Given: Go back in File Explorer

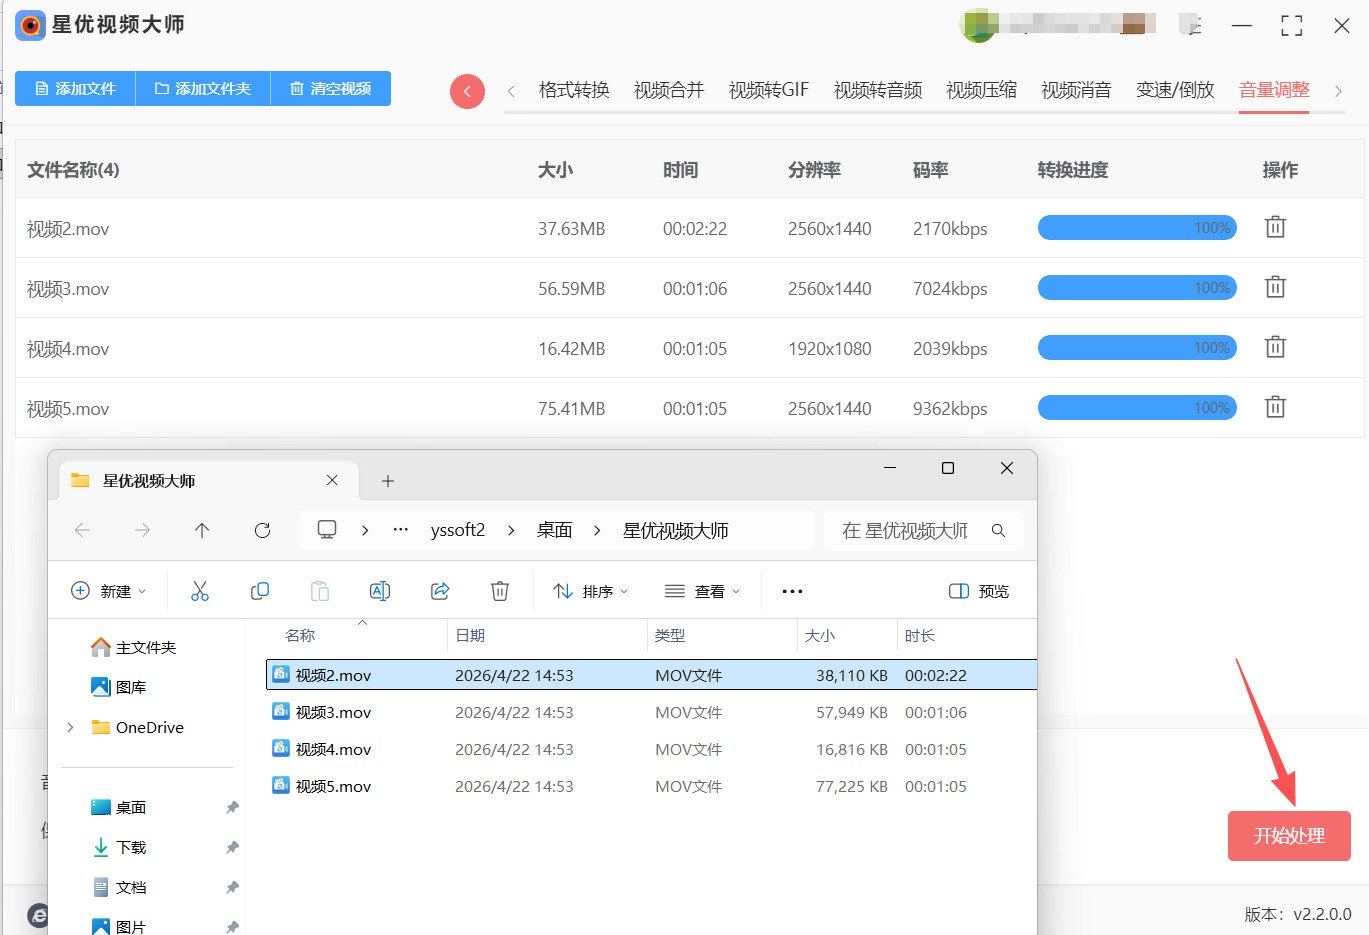Looking at the screenshot, I should click(x=83, y=530).
